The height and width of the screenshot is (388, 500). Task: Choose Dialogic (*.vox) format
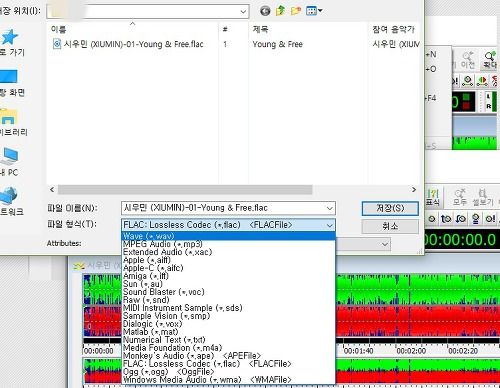click(228, 324)
